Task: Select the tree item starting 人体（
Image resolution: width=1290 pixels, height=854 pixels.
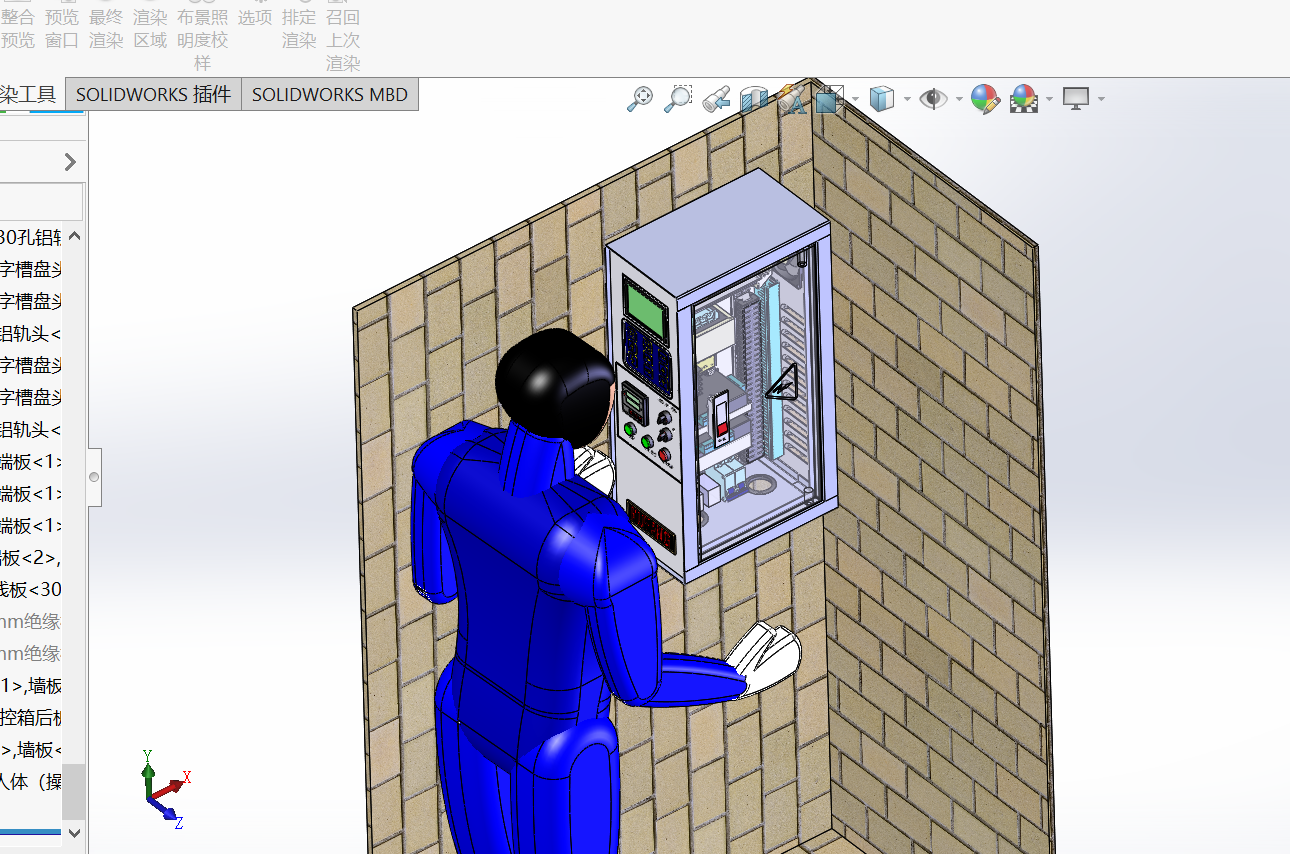Action: coord(31,781)
